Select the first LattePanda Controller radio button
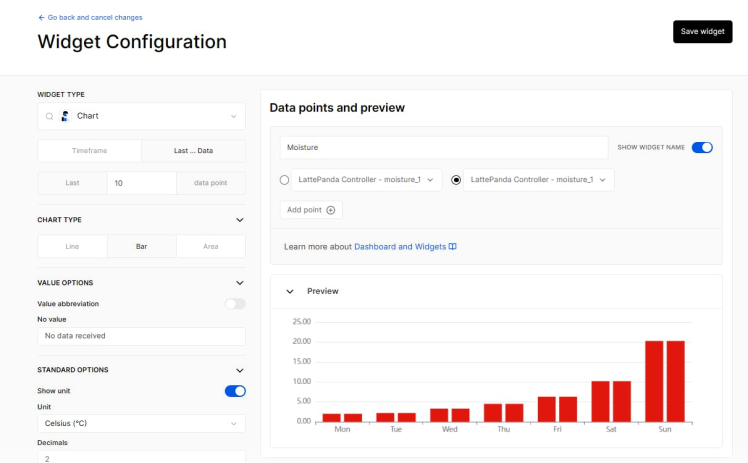 click(285, 180)
